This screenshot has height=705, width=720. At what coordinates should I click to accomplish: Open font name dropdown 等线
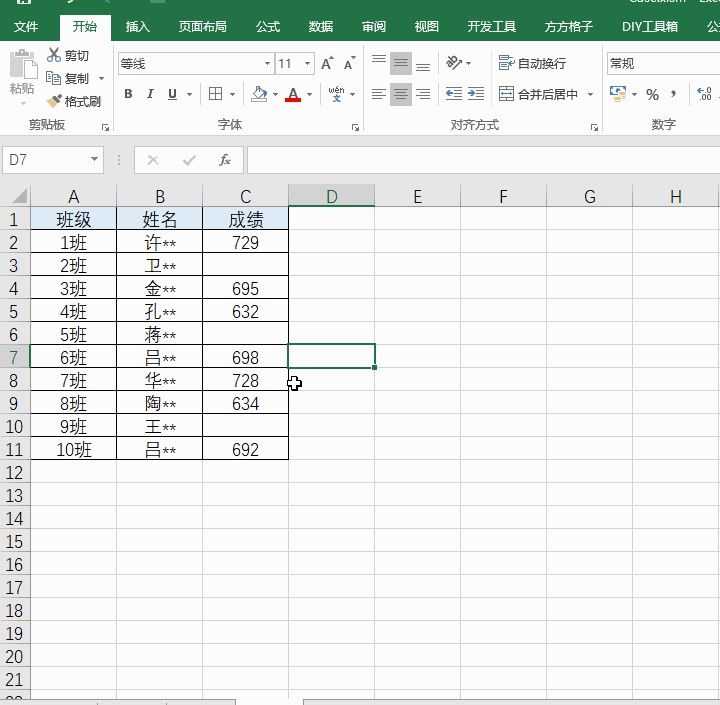point(267,63)
